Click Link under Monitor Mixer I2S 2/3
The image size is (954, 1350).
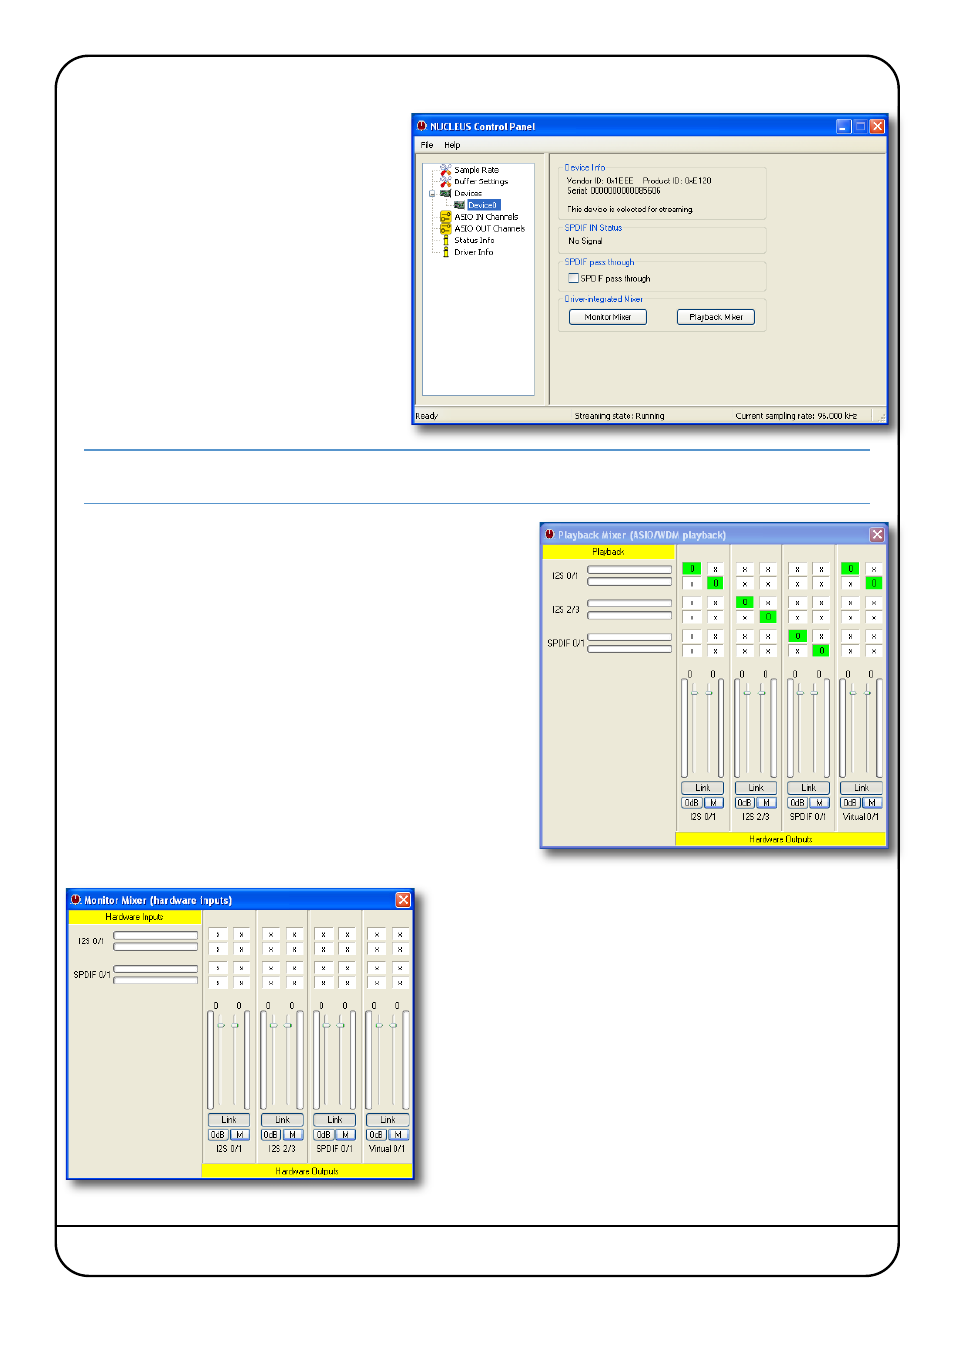click(282, 1120)
